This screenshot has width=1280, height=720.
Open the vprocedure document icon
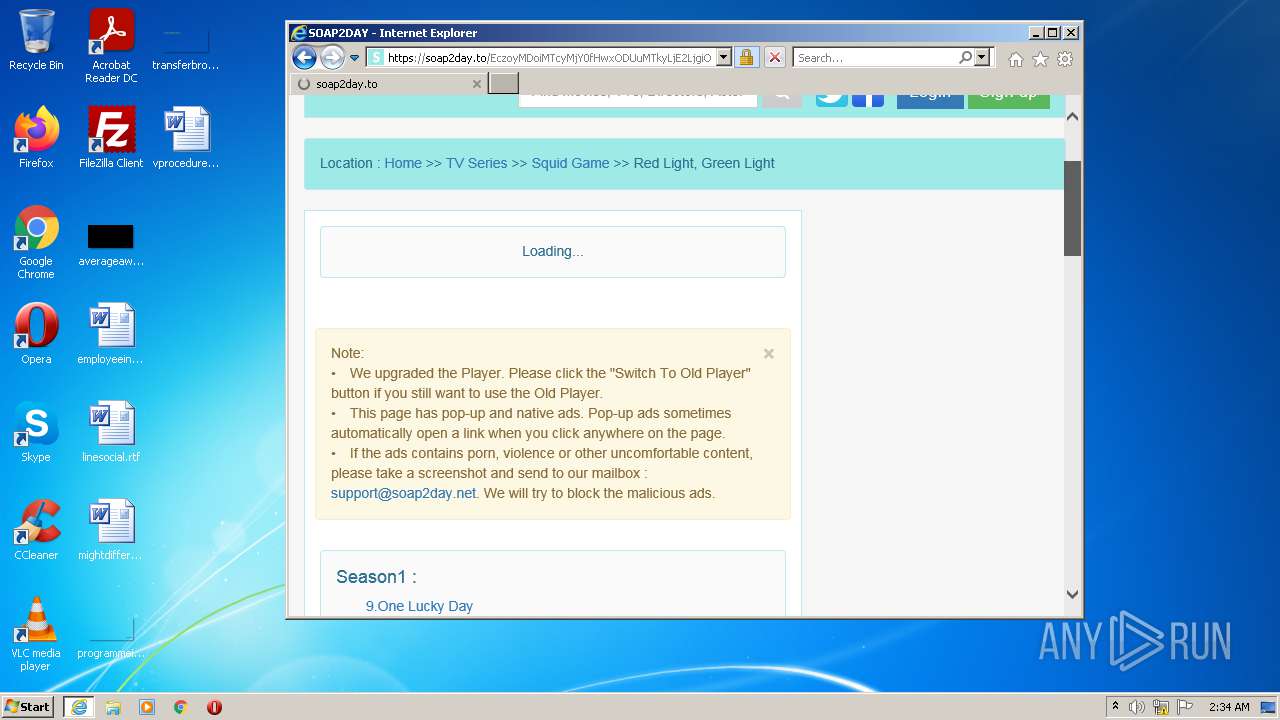click(x=186, y=138)
